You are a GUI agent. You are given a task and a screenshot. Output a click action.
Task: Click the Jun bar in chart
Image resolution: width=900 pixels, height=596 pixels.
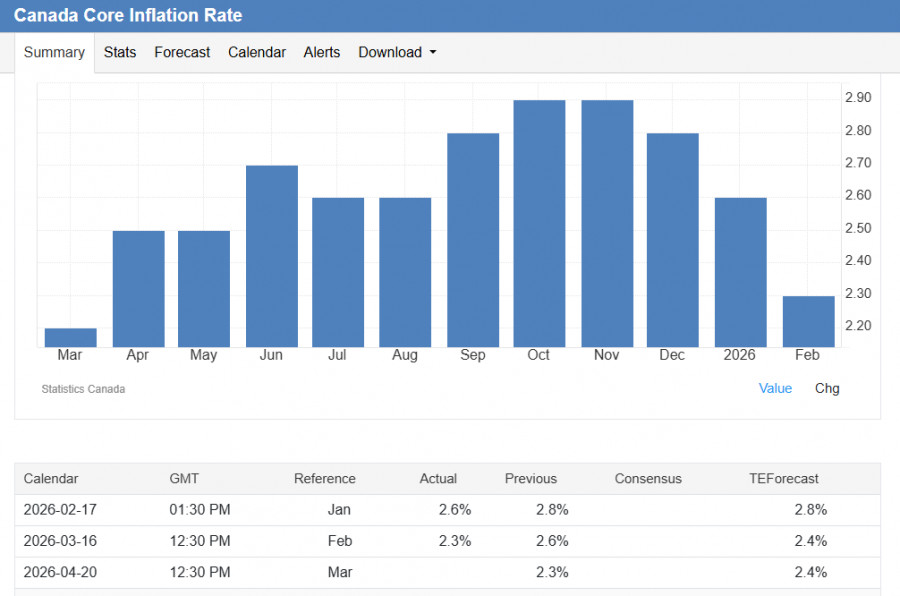[x=272, y=256]
